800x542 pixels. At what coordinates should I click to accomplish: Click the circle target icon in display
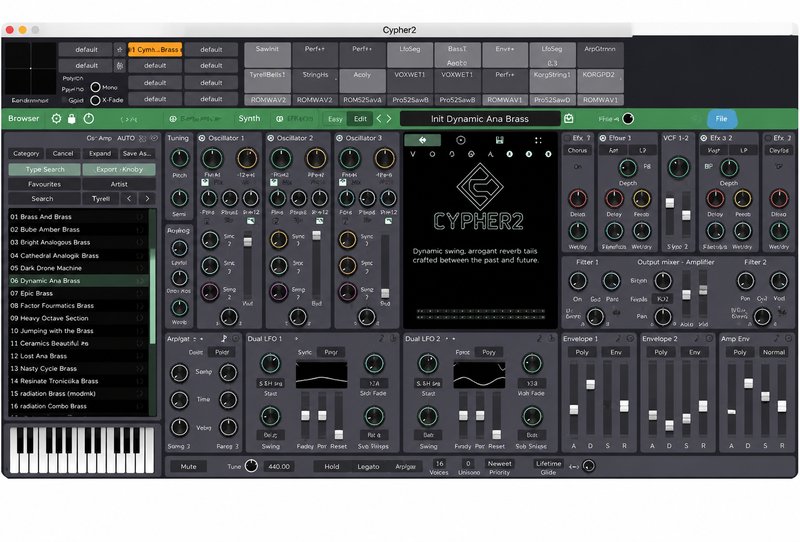(461, 140)
